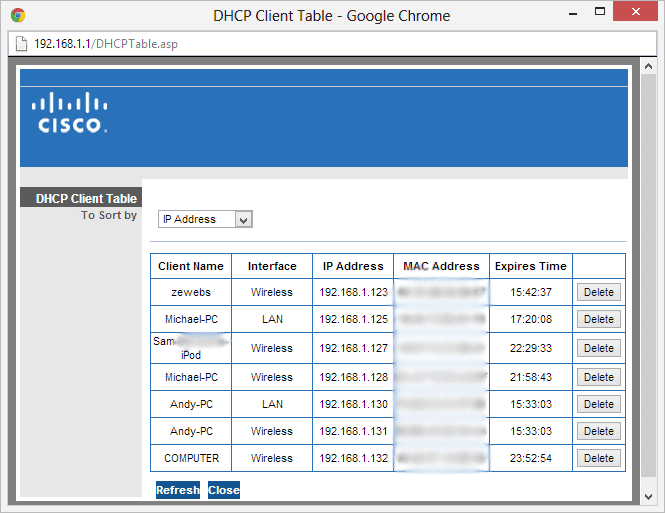
Task: Click the IP Address column header
Action: coord(353,266)
